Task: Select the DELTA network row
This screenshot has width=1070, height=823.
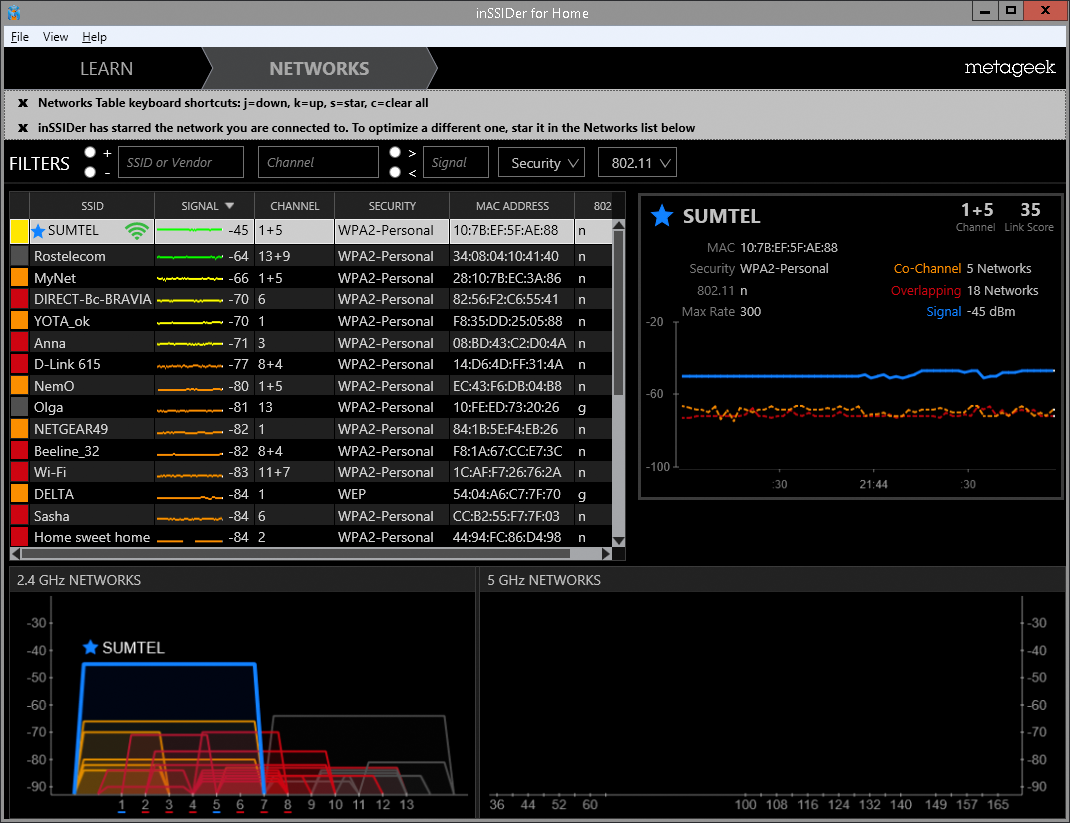Action: coord(311,494)
